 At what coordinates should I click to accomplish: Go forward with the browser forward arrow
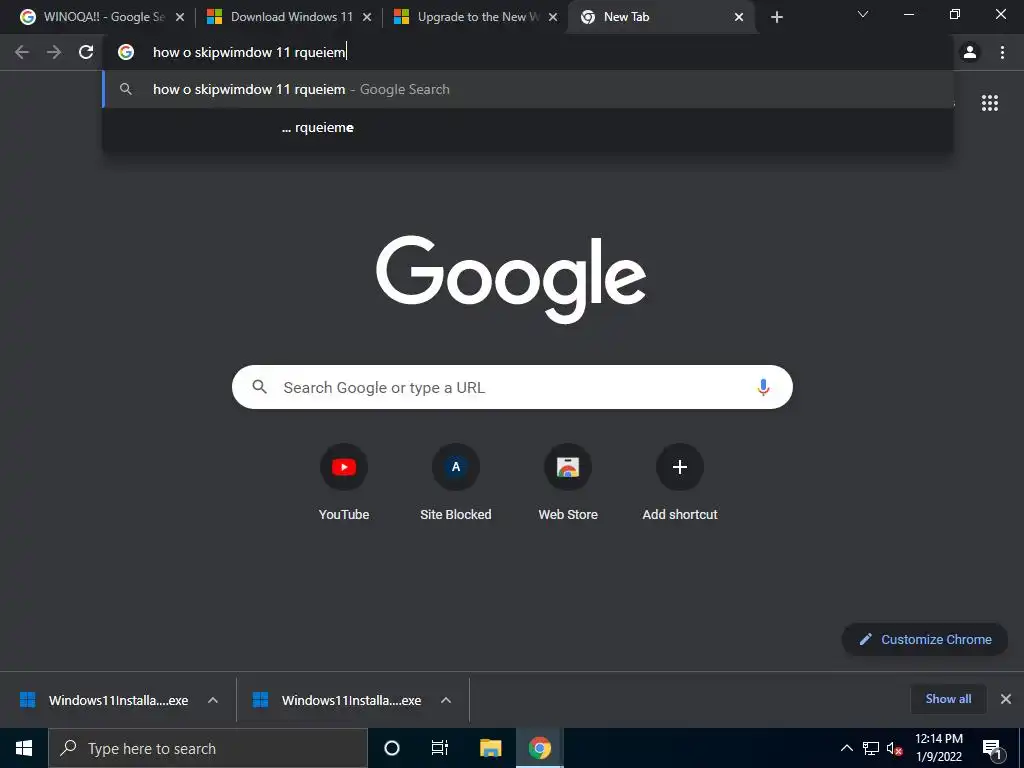[x=54, y=52]
